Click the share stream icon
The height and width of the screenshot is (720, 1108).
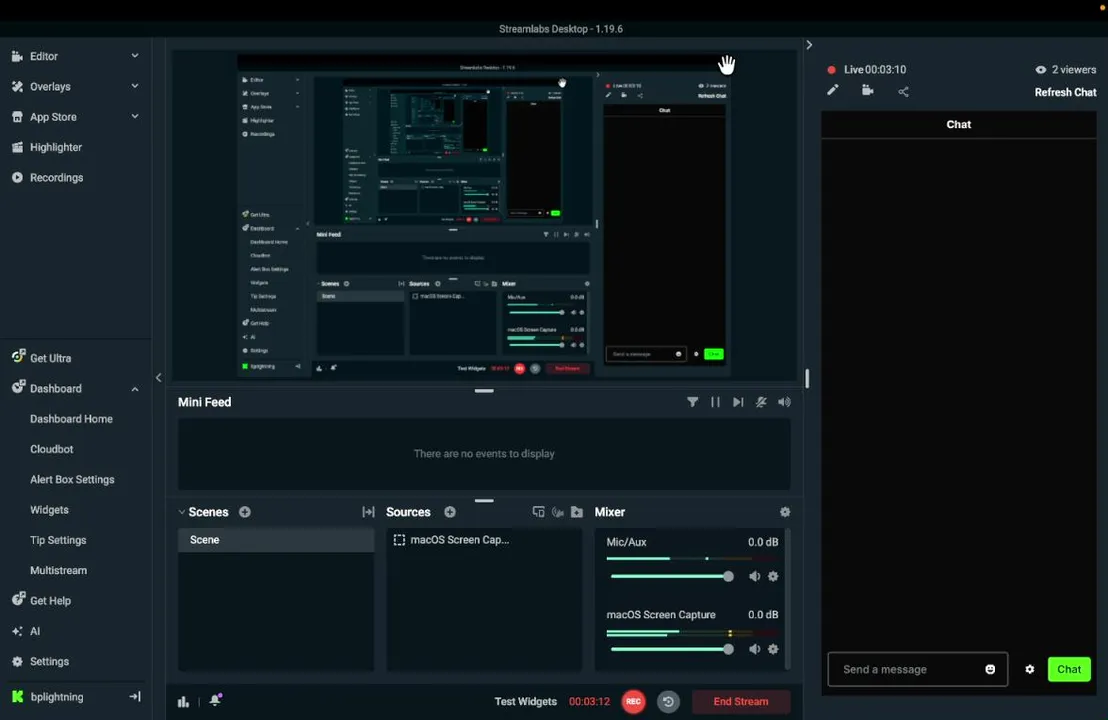point(903,91)
